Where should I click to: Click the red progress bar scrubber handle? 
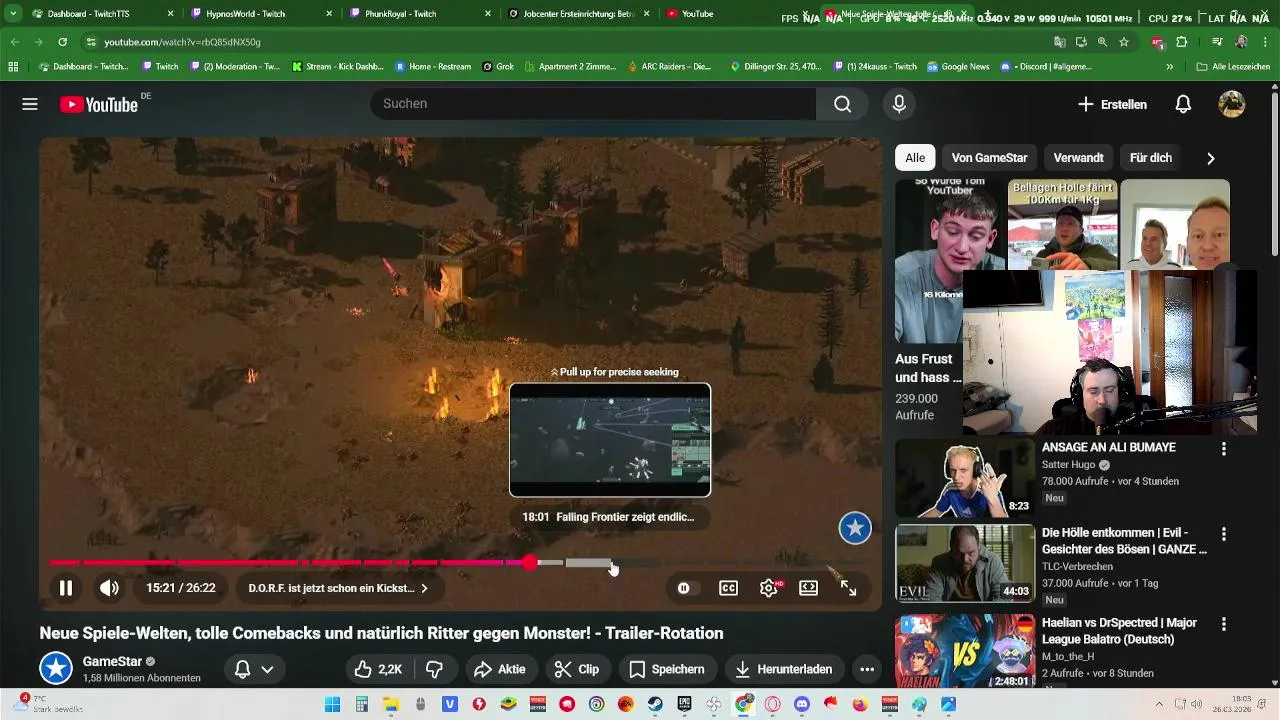click(529, 563)
